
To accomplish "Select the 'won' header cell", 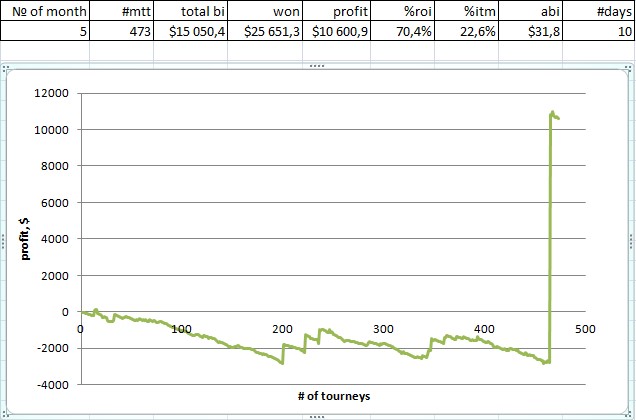I will click(265, 11).
